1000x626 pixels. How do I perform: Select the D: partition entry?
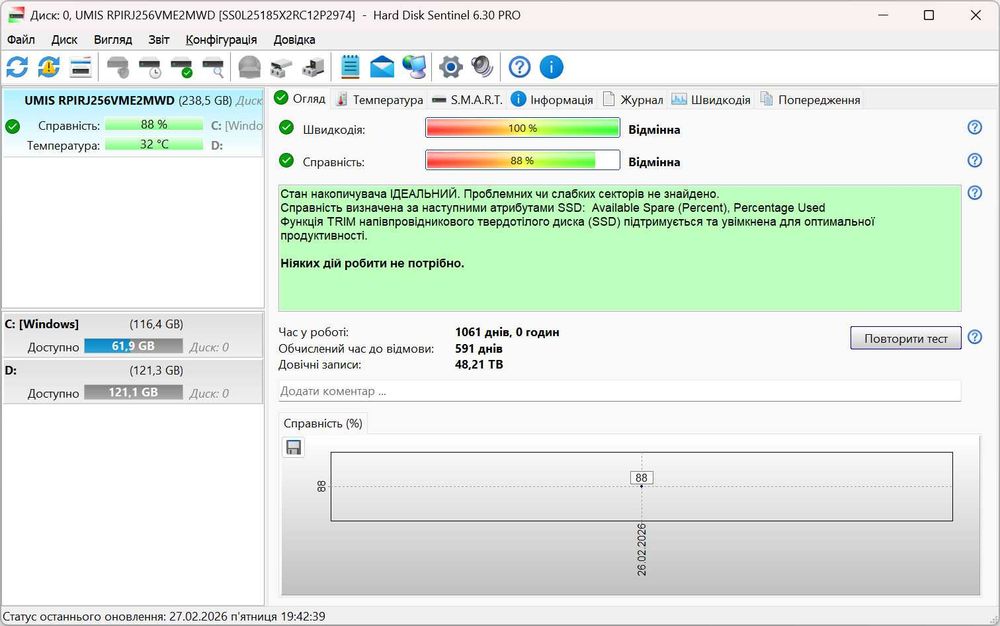pos(133,381)
